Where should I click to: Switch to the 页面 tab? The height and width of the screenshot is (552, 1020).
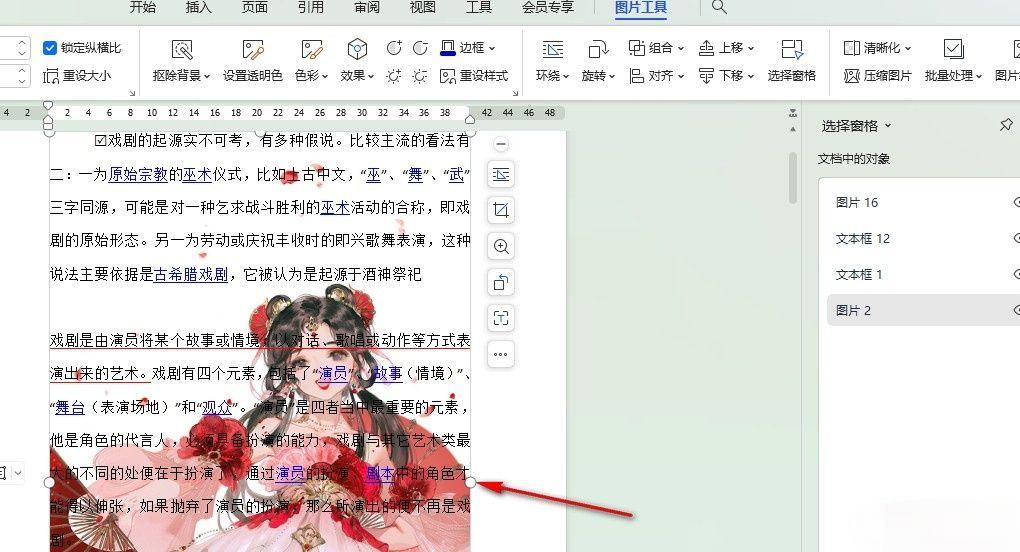point(254,7)
